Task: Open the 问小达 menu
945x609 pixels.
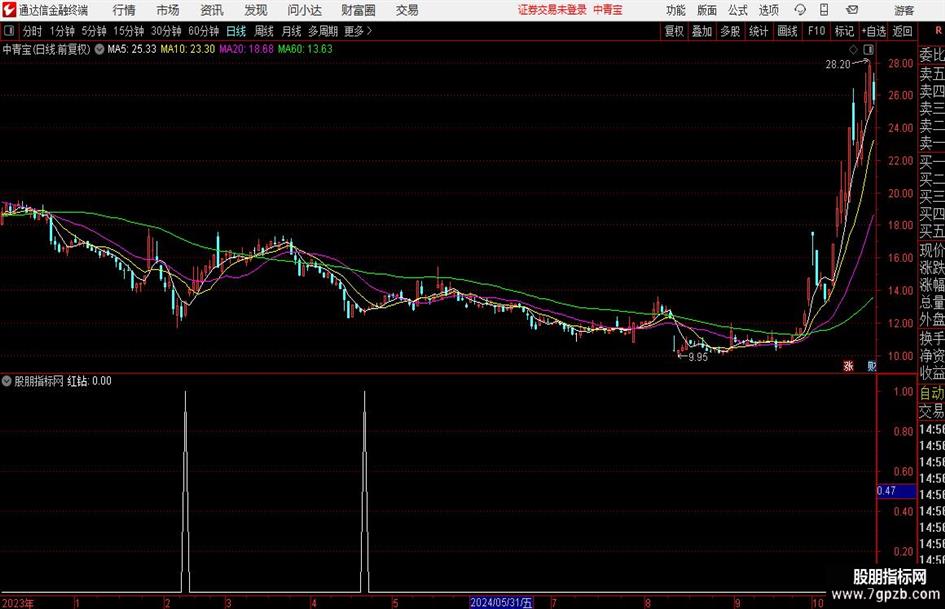Action: (x=304, y=10)
